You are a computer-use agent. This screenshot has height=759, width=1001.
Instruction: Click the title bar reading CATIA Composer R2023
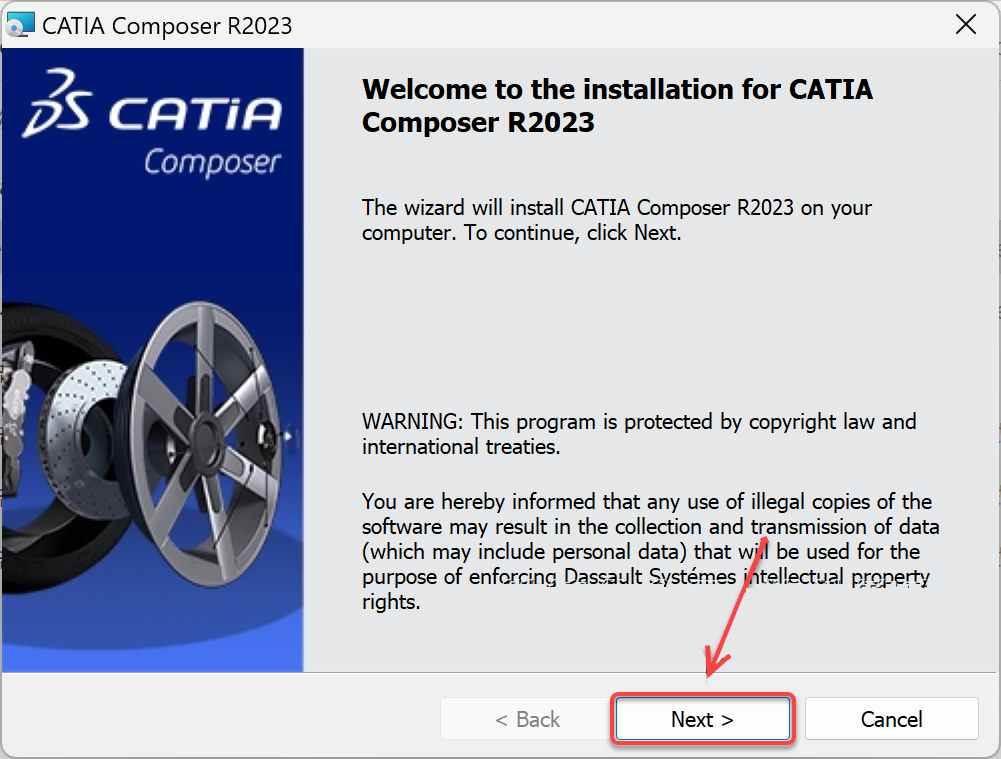tap(168, 25)
